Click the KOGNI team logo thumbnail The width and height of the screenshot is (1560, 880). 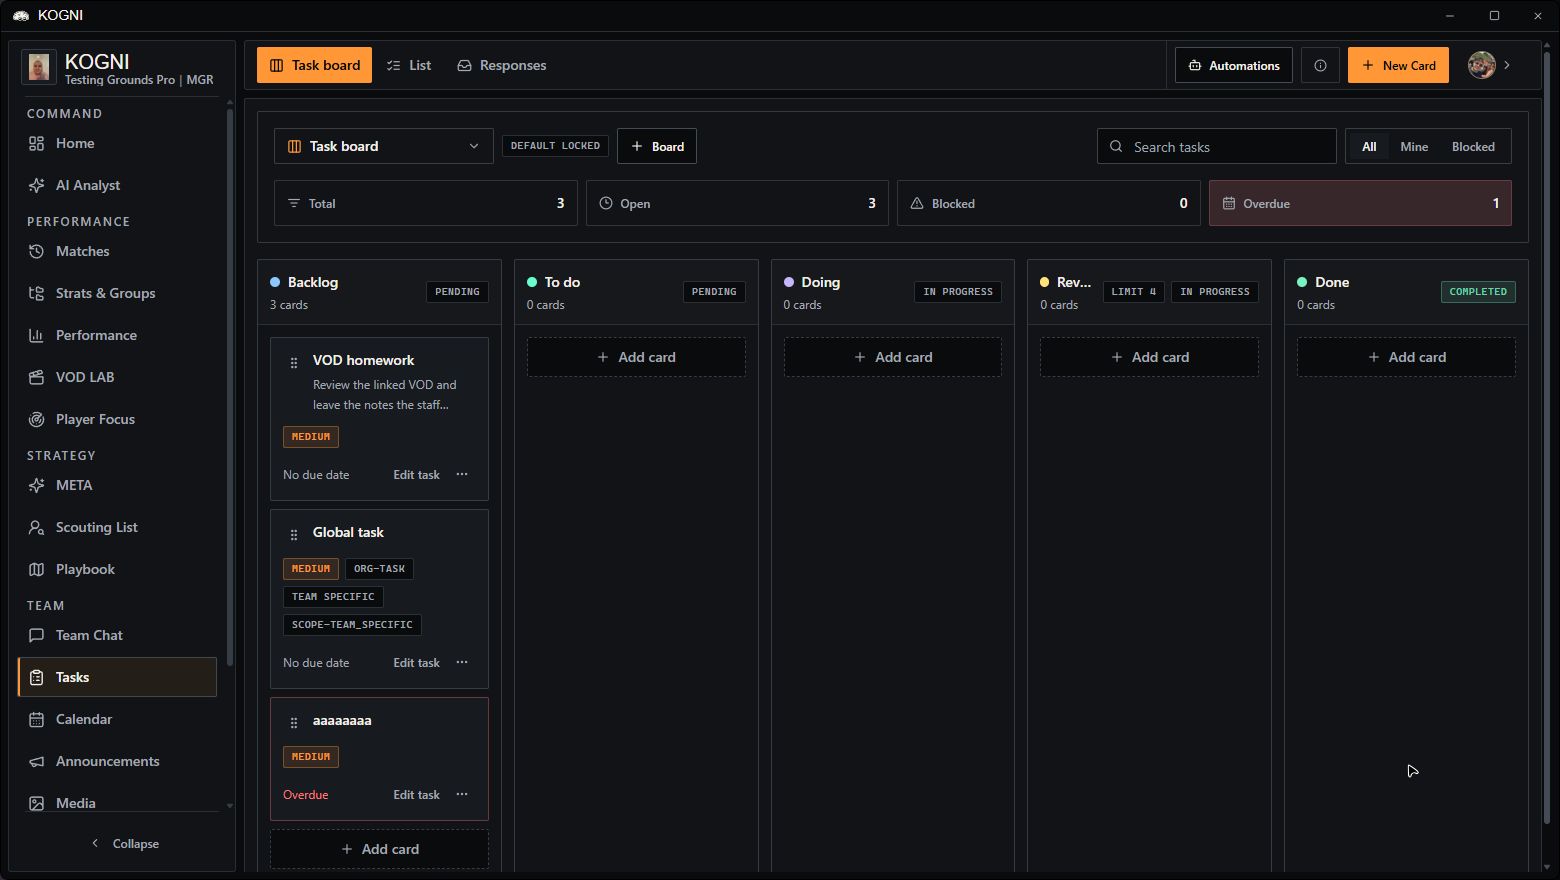coord(39,67)
